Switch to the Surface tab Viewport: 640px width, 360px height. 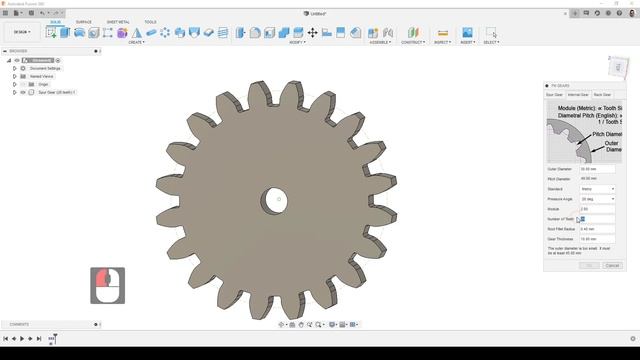click(x=84, y=22)
